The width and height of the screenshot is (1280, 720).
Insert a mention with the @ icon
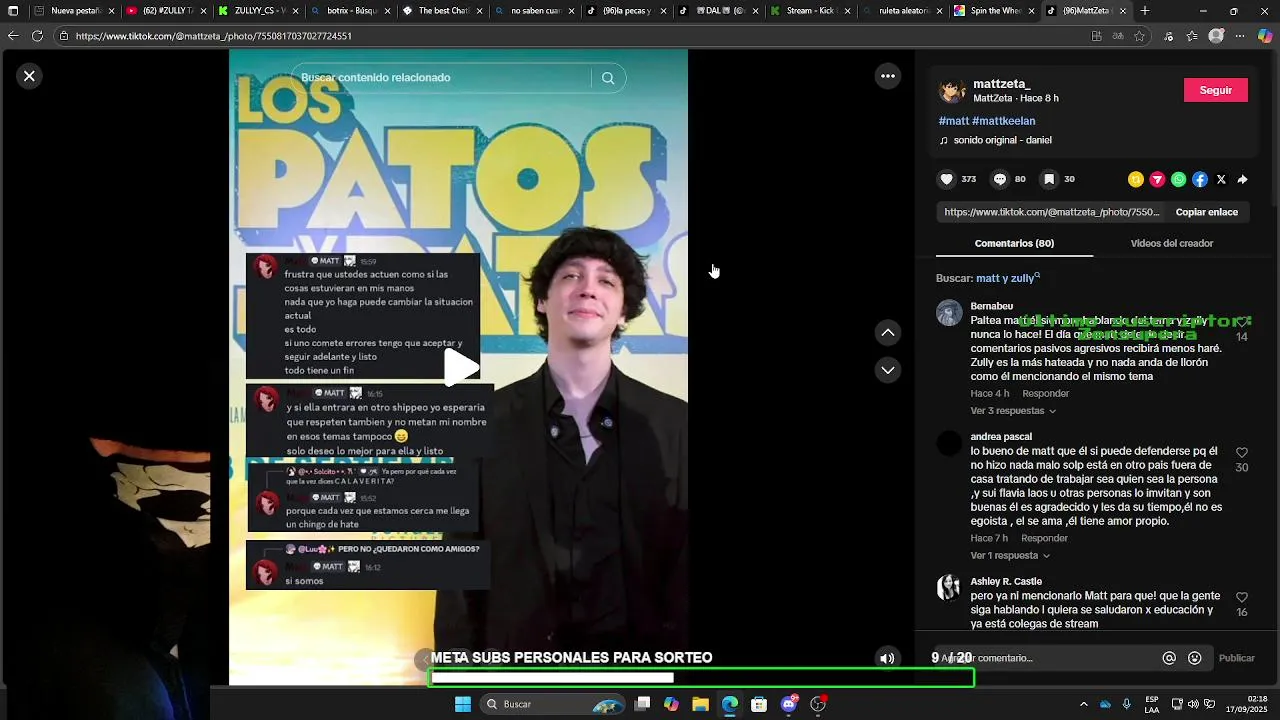1169,658
